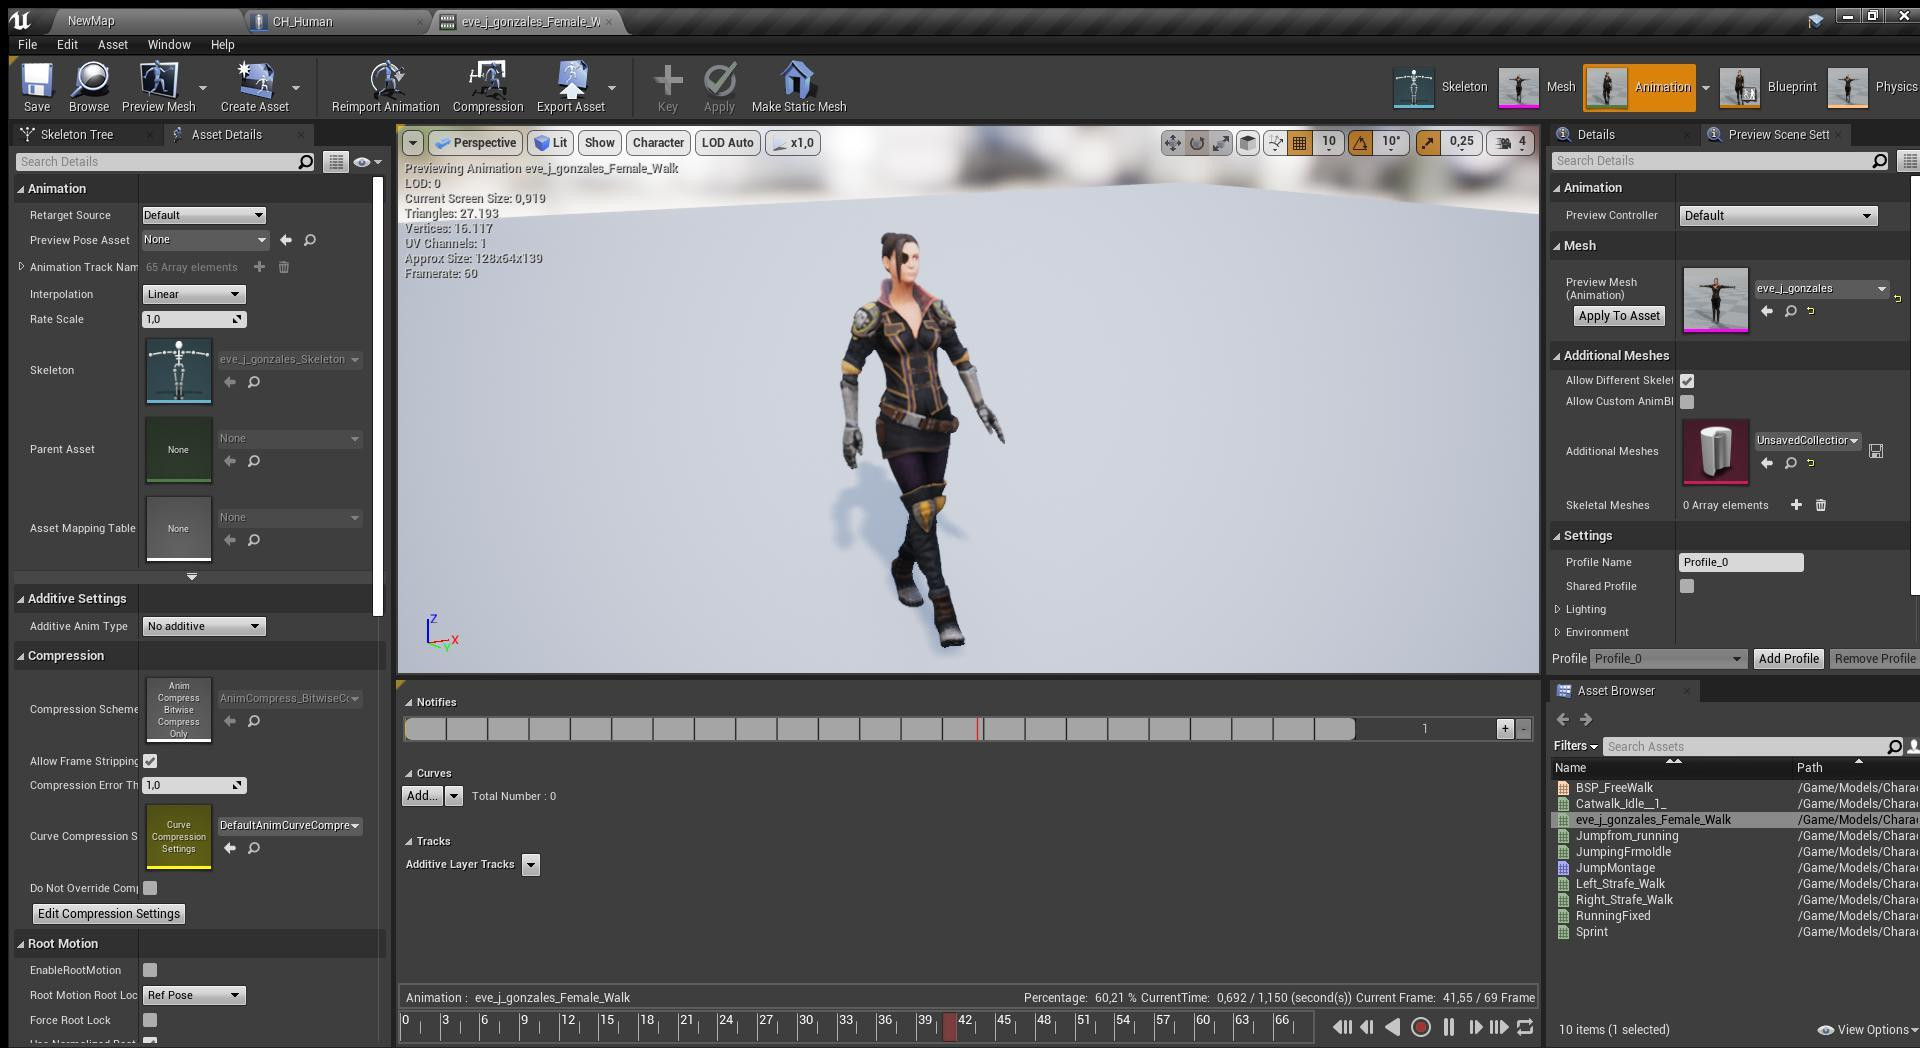Open Preview Mesh toolbar icon
This screenshot has width=1920, height=1048.
coord(158,87)
